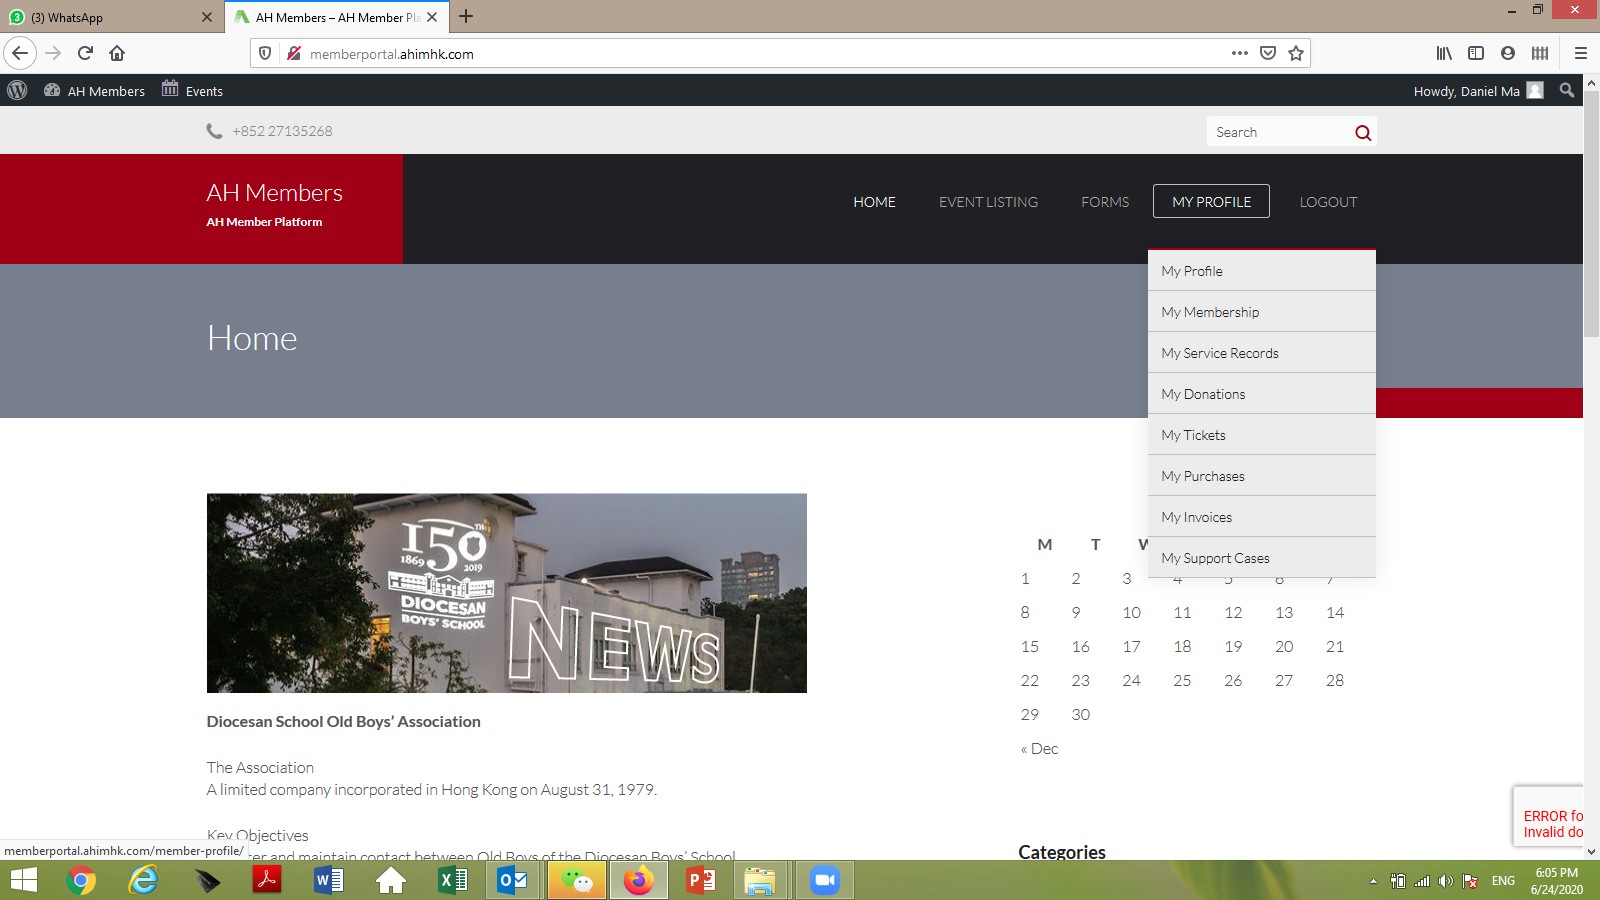Click the WordPress logo in admin bar

[x=17, y=90]
